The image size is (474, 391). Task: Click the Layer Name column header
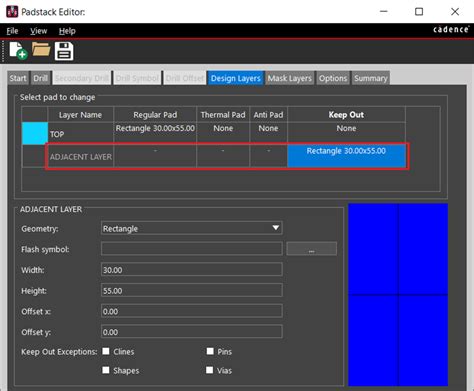(80, 115)
